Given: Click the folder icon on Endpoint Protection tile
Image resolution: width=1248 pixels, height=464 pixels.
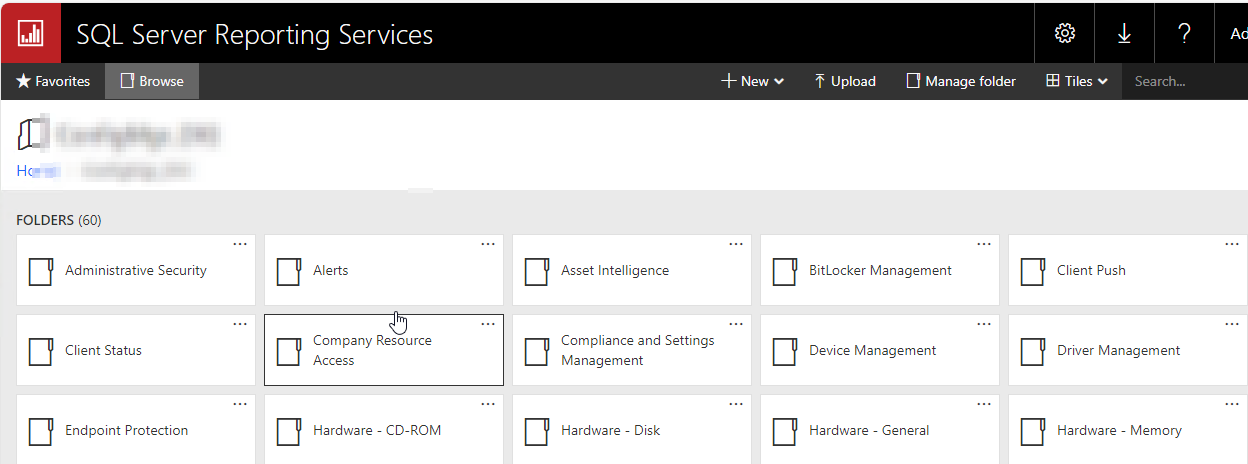Looking at the screenshot, I should (40, 431).
